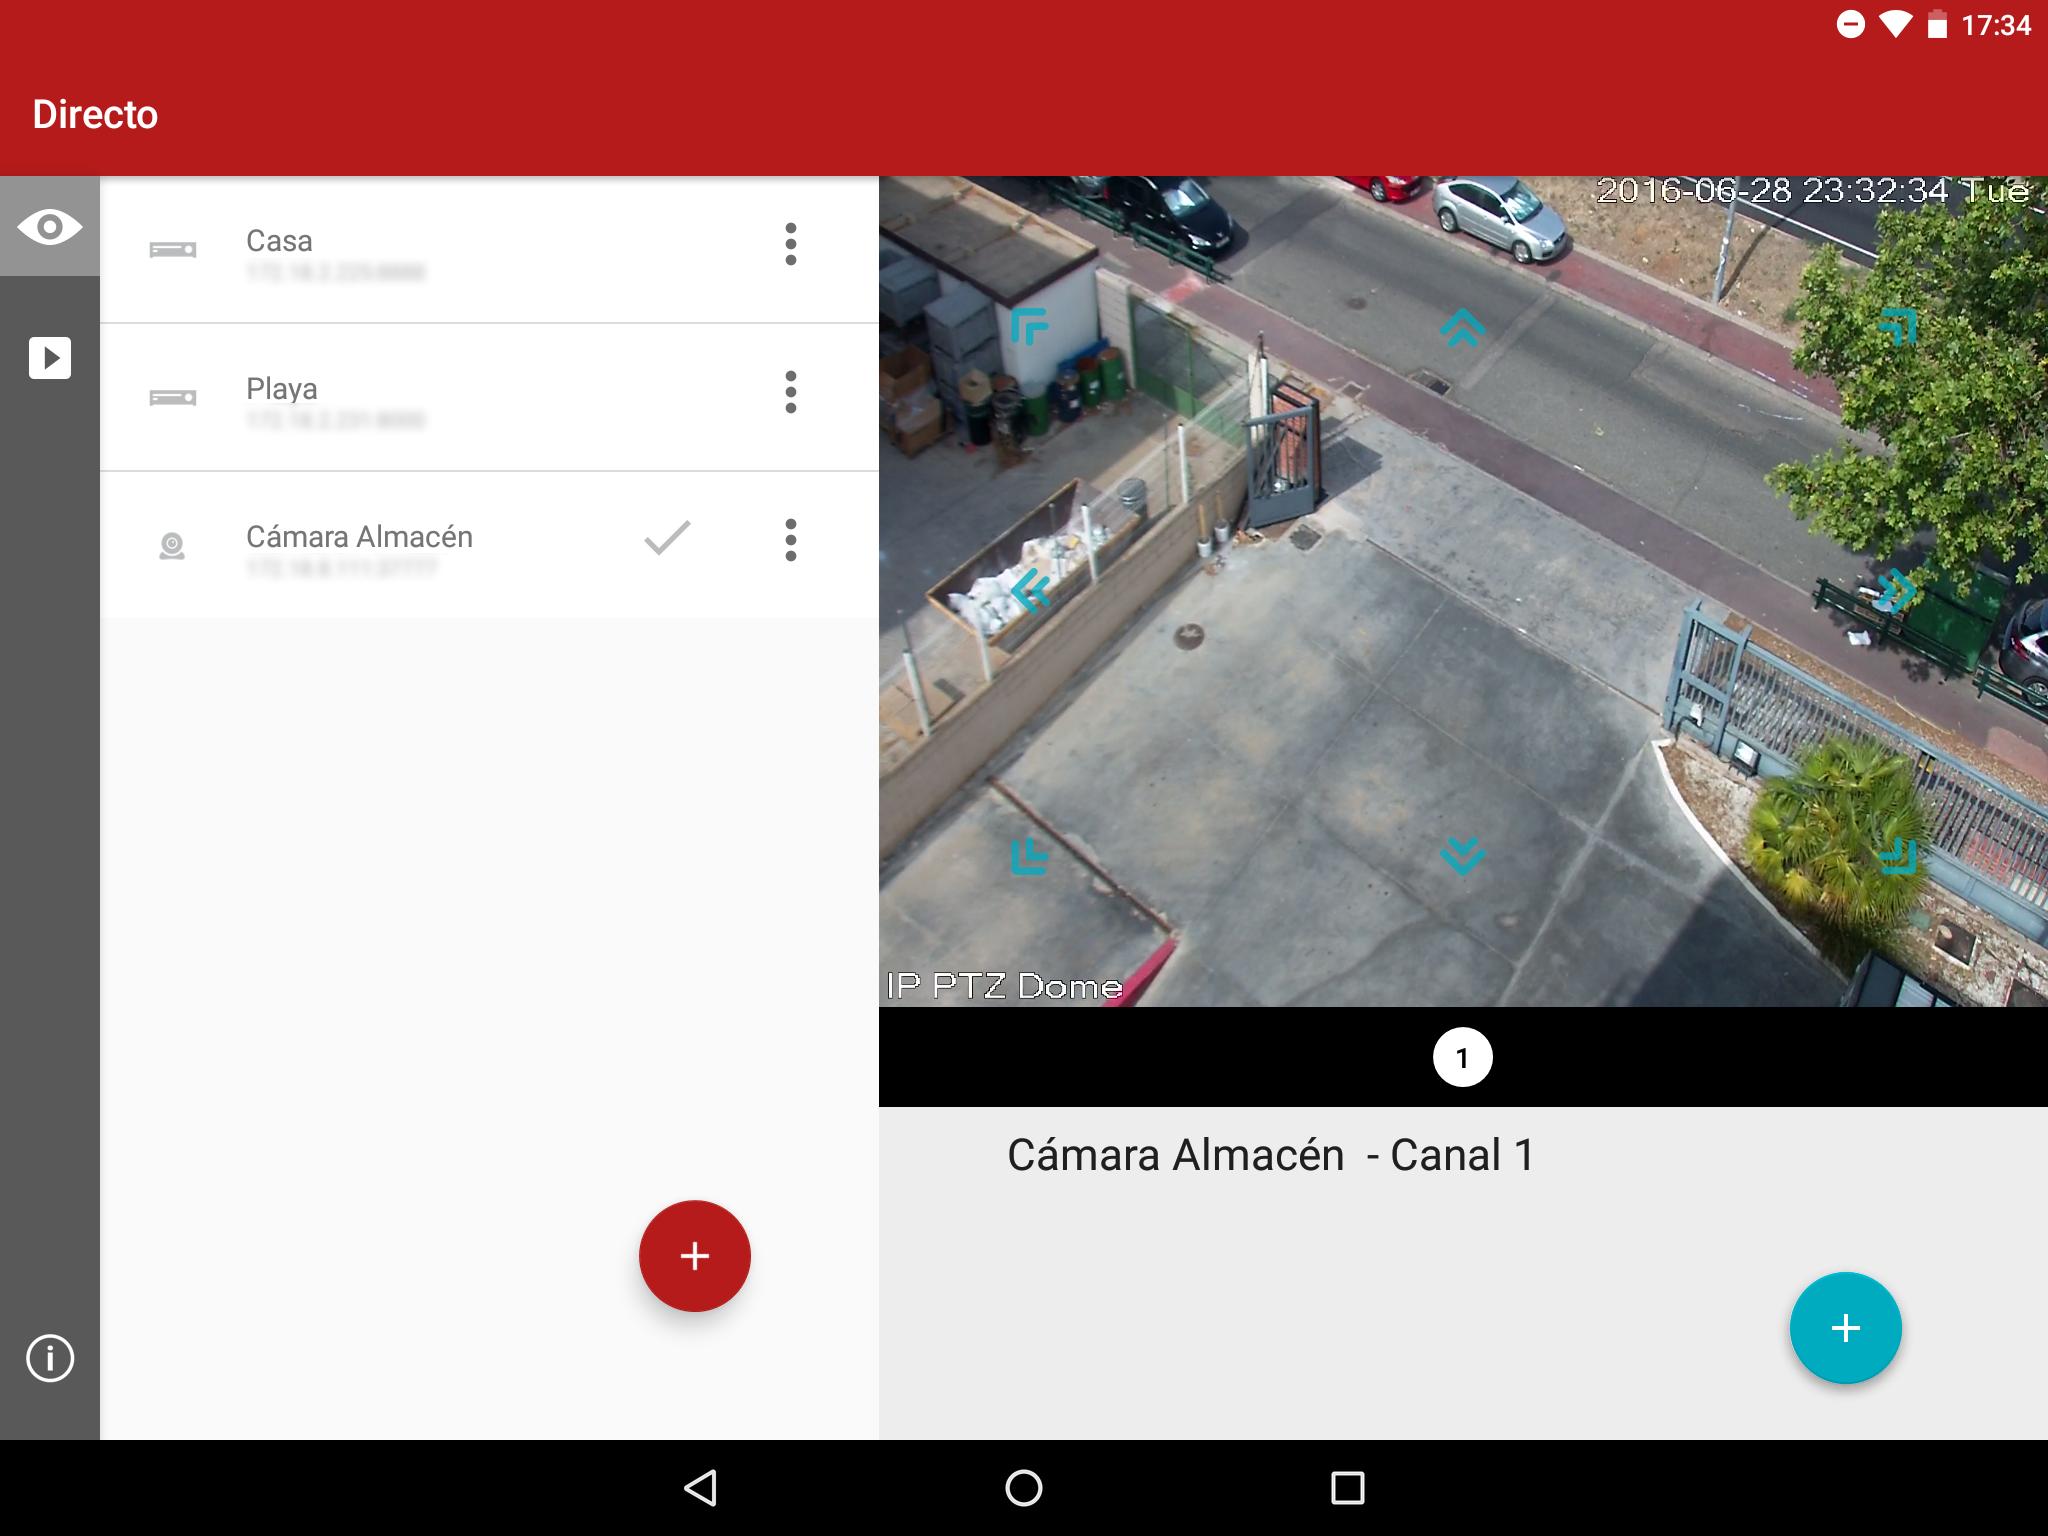Tap the do-not-disturb status icon
The height and width of the screenshot is (1536, 2048).
tap(1851, 25)
